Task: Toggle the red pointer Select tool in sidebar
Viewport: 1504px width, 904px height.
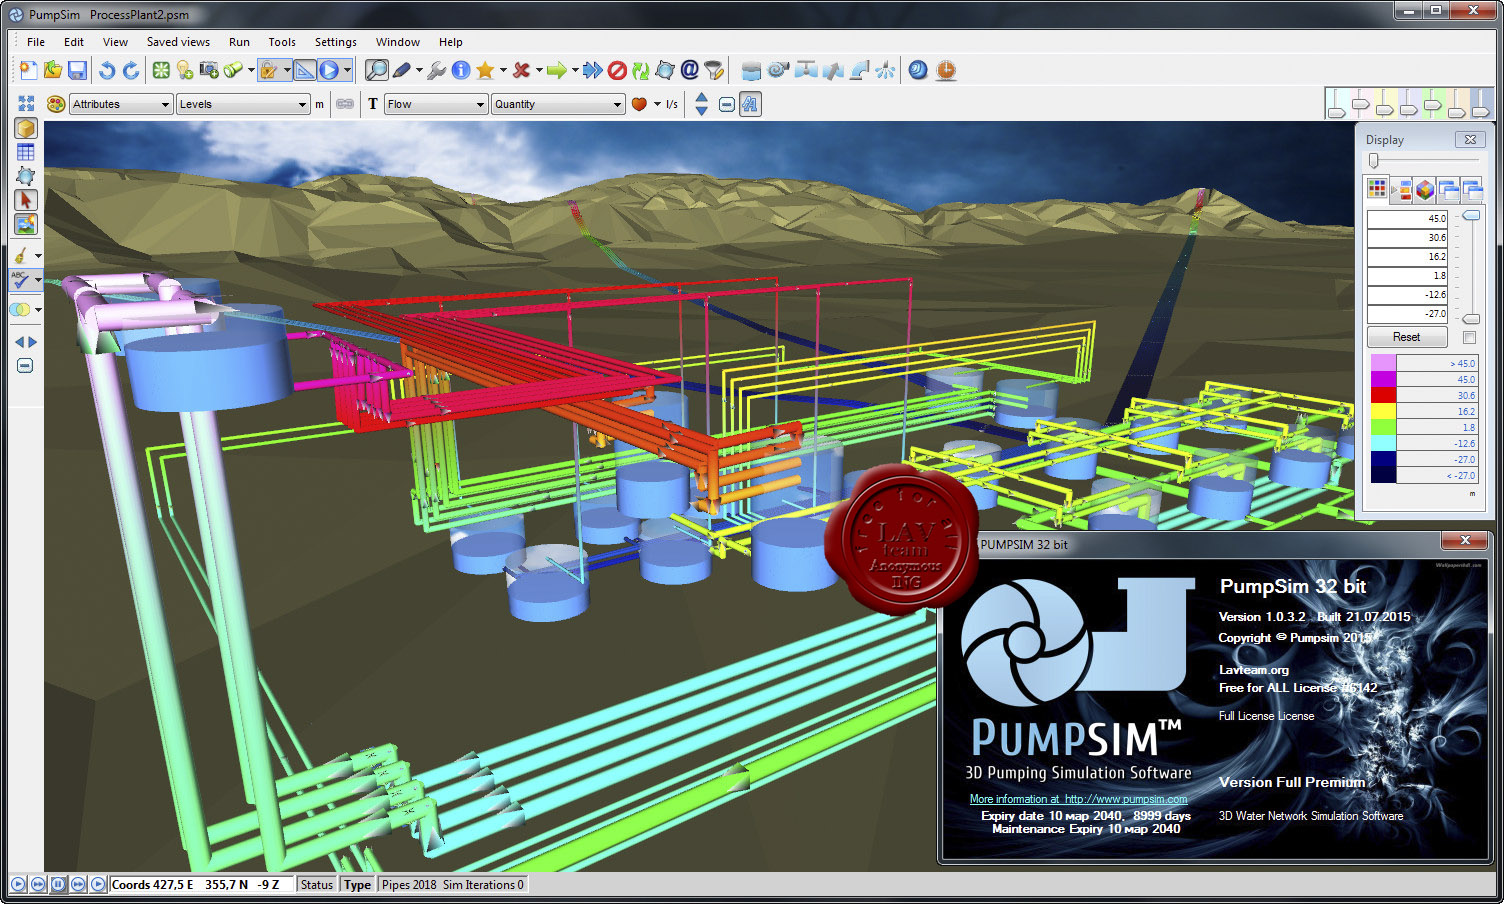Action: (x=26, y=201)
